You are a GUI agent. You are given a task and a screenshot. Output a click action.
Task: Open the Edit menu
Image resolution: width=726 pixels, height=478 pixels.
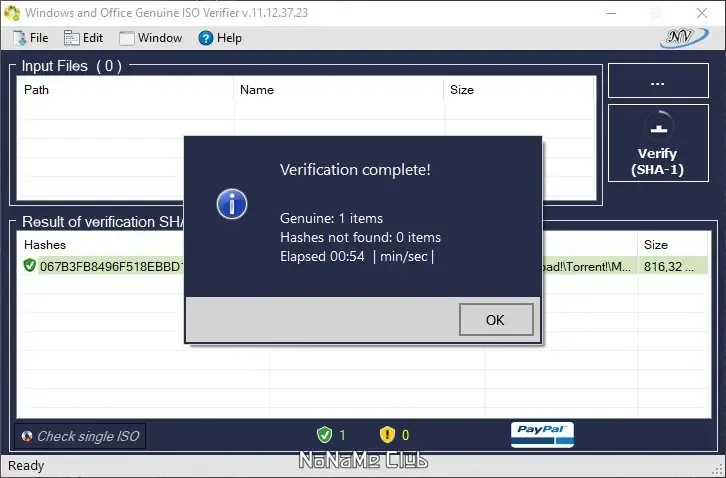tap(83, 38)
